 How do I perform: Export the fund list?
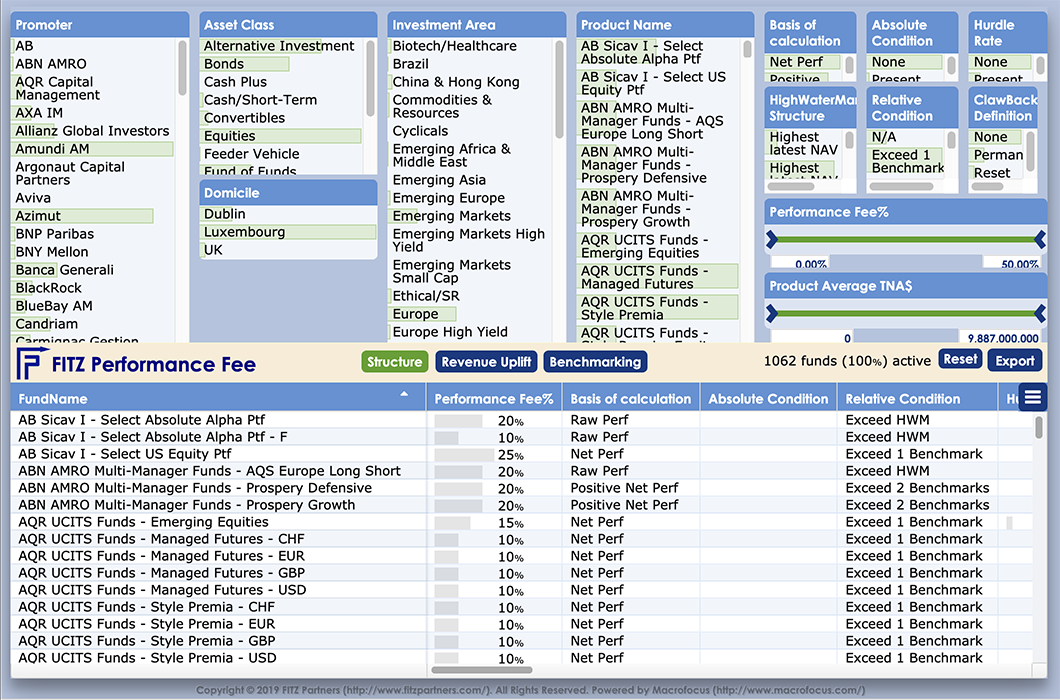[1015, 360]
